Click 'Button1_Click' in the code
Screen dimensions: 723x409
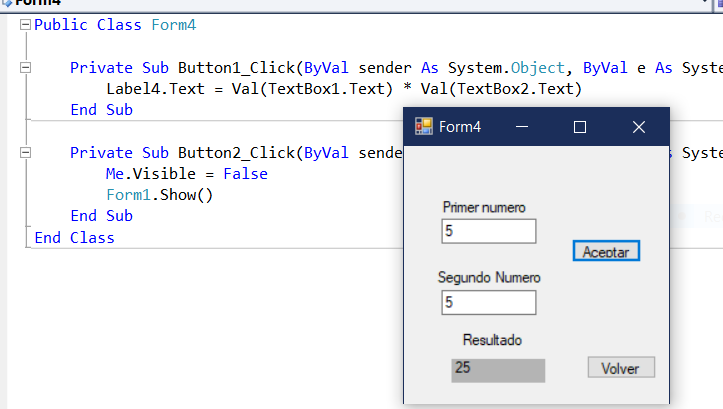click(237, 68)
